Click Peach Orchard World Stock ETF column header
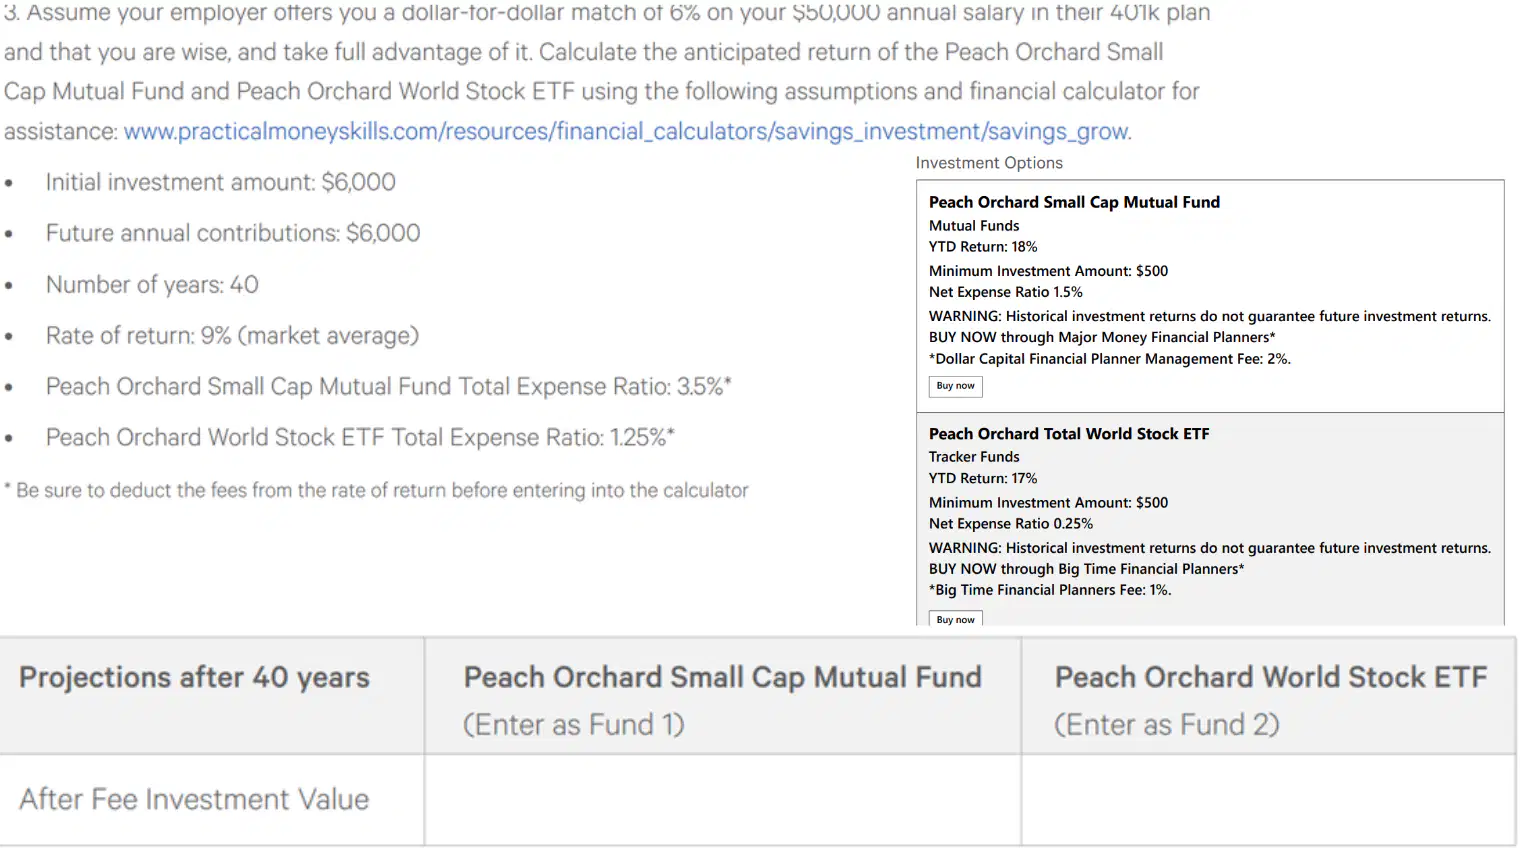1526x853 pixels. pos(1268,696)
